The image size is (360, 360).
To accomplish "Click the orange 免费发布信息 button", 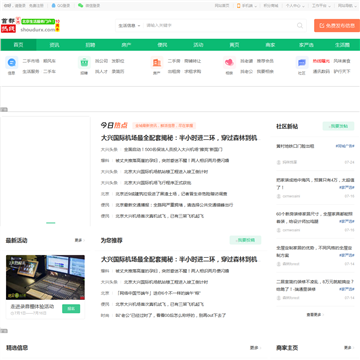I will 337,25.
